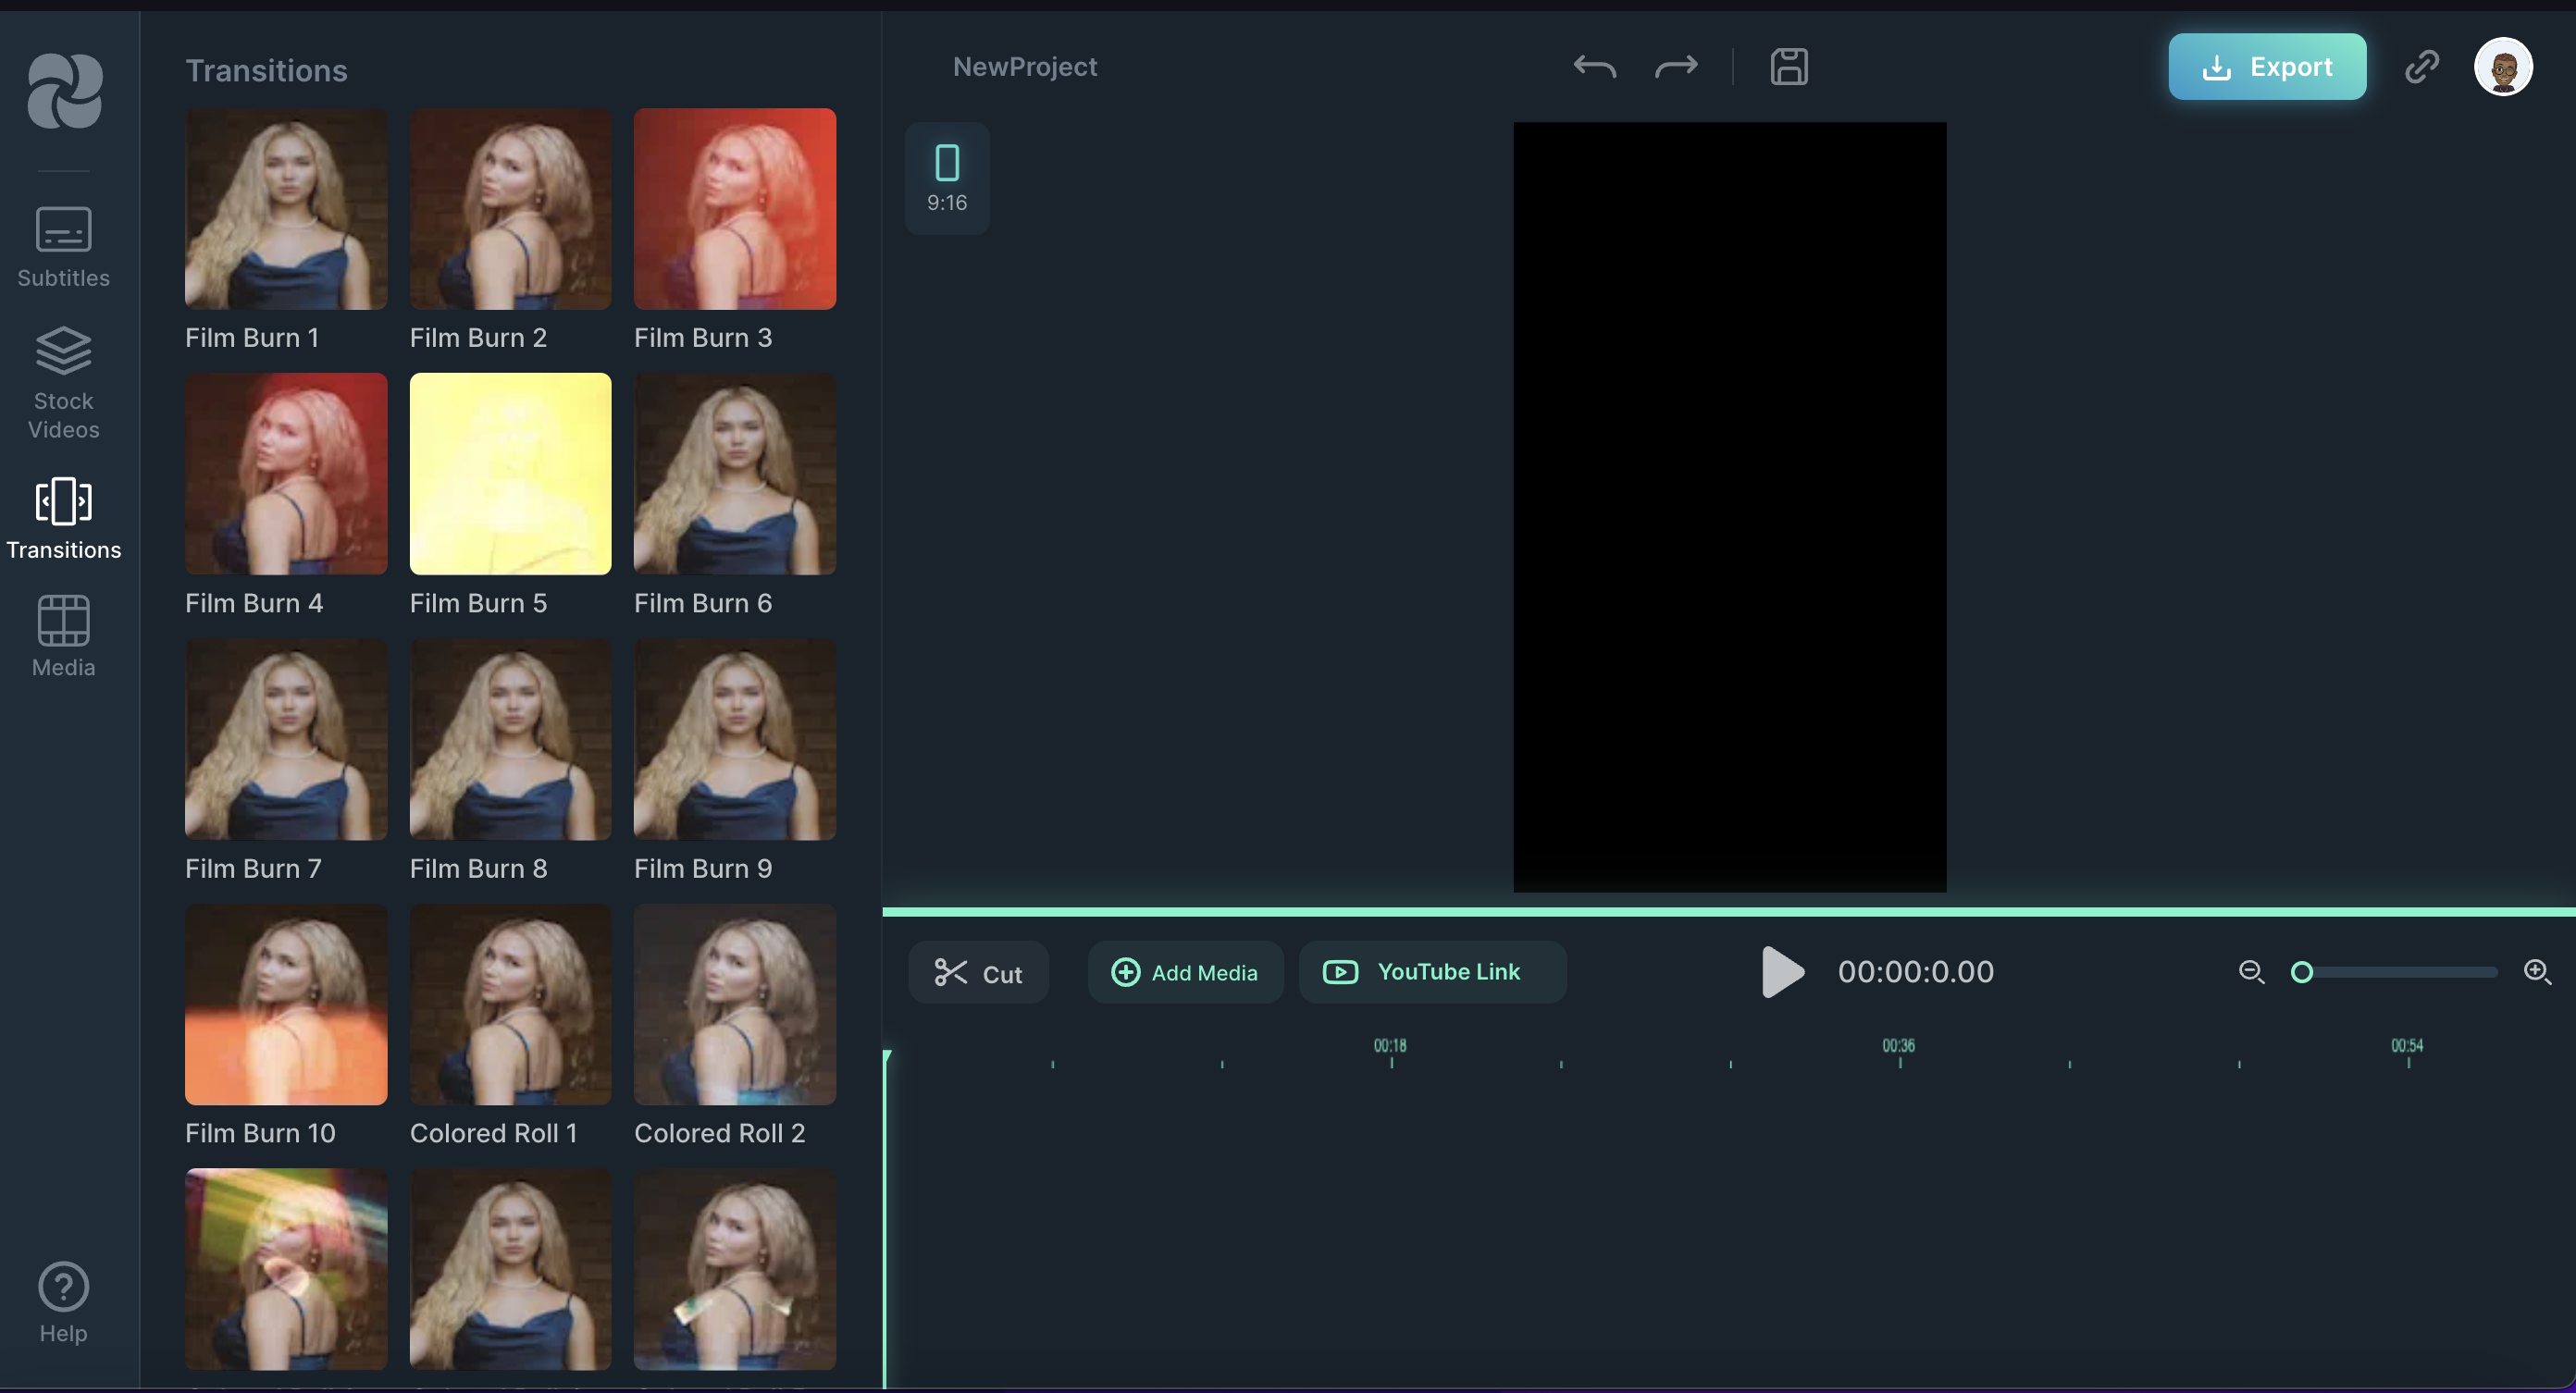Image resolution: width=2576 pixels, height=1393 pixels.
Task: Click the YouTube Link button
Action: (1431, 972)
